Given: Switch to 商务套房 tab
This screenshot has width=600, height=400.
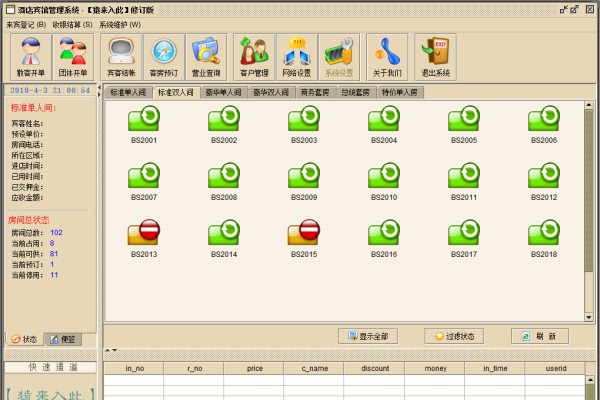Looking at the screenshot, I should click(x=315, y=93).
